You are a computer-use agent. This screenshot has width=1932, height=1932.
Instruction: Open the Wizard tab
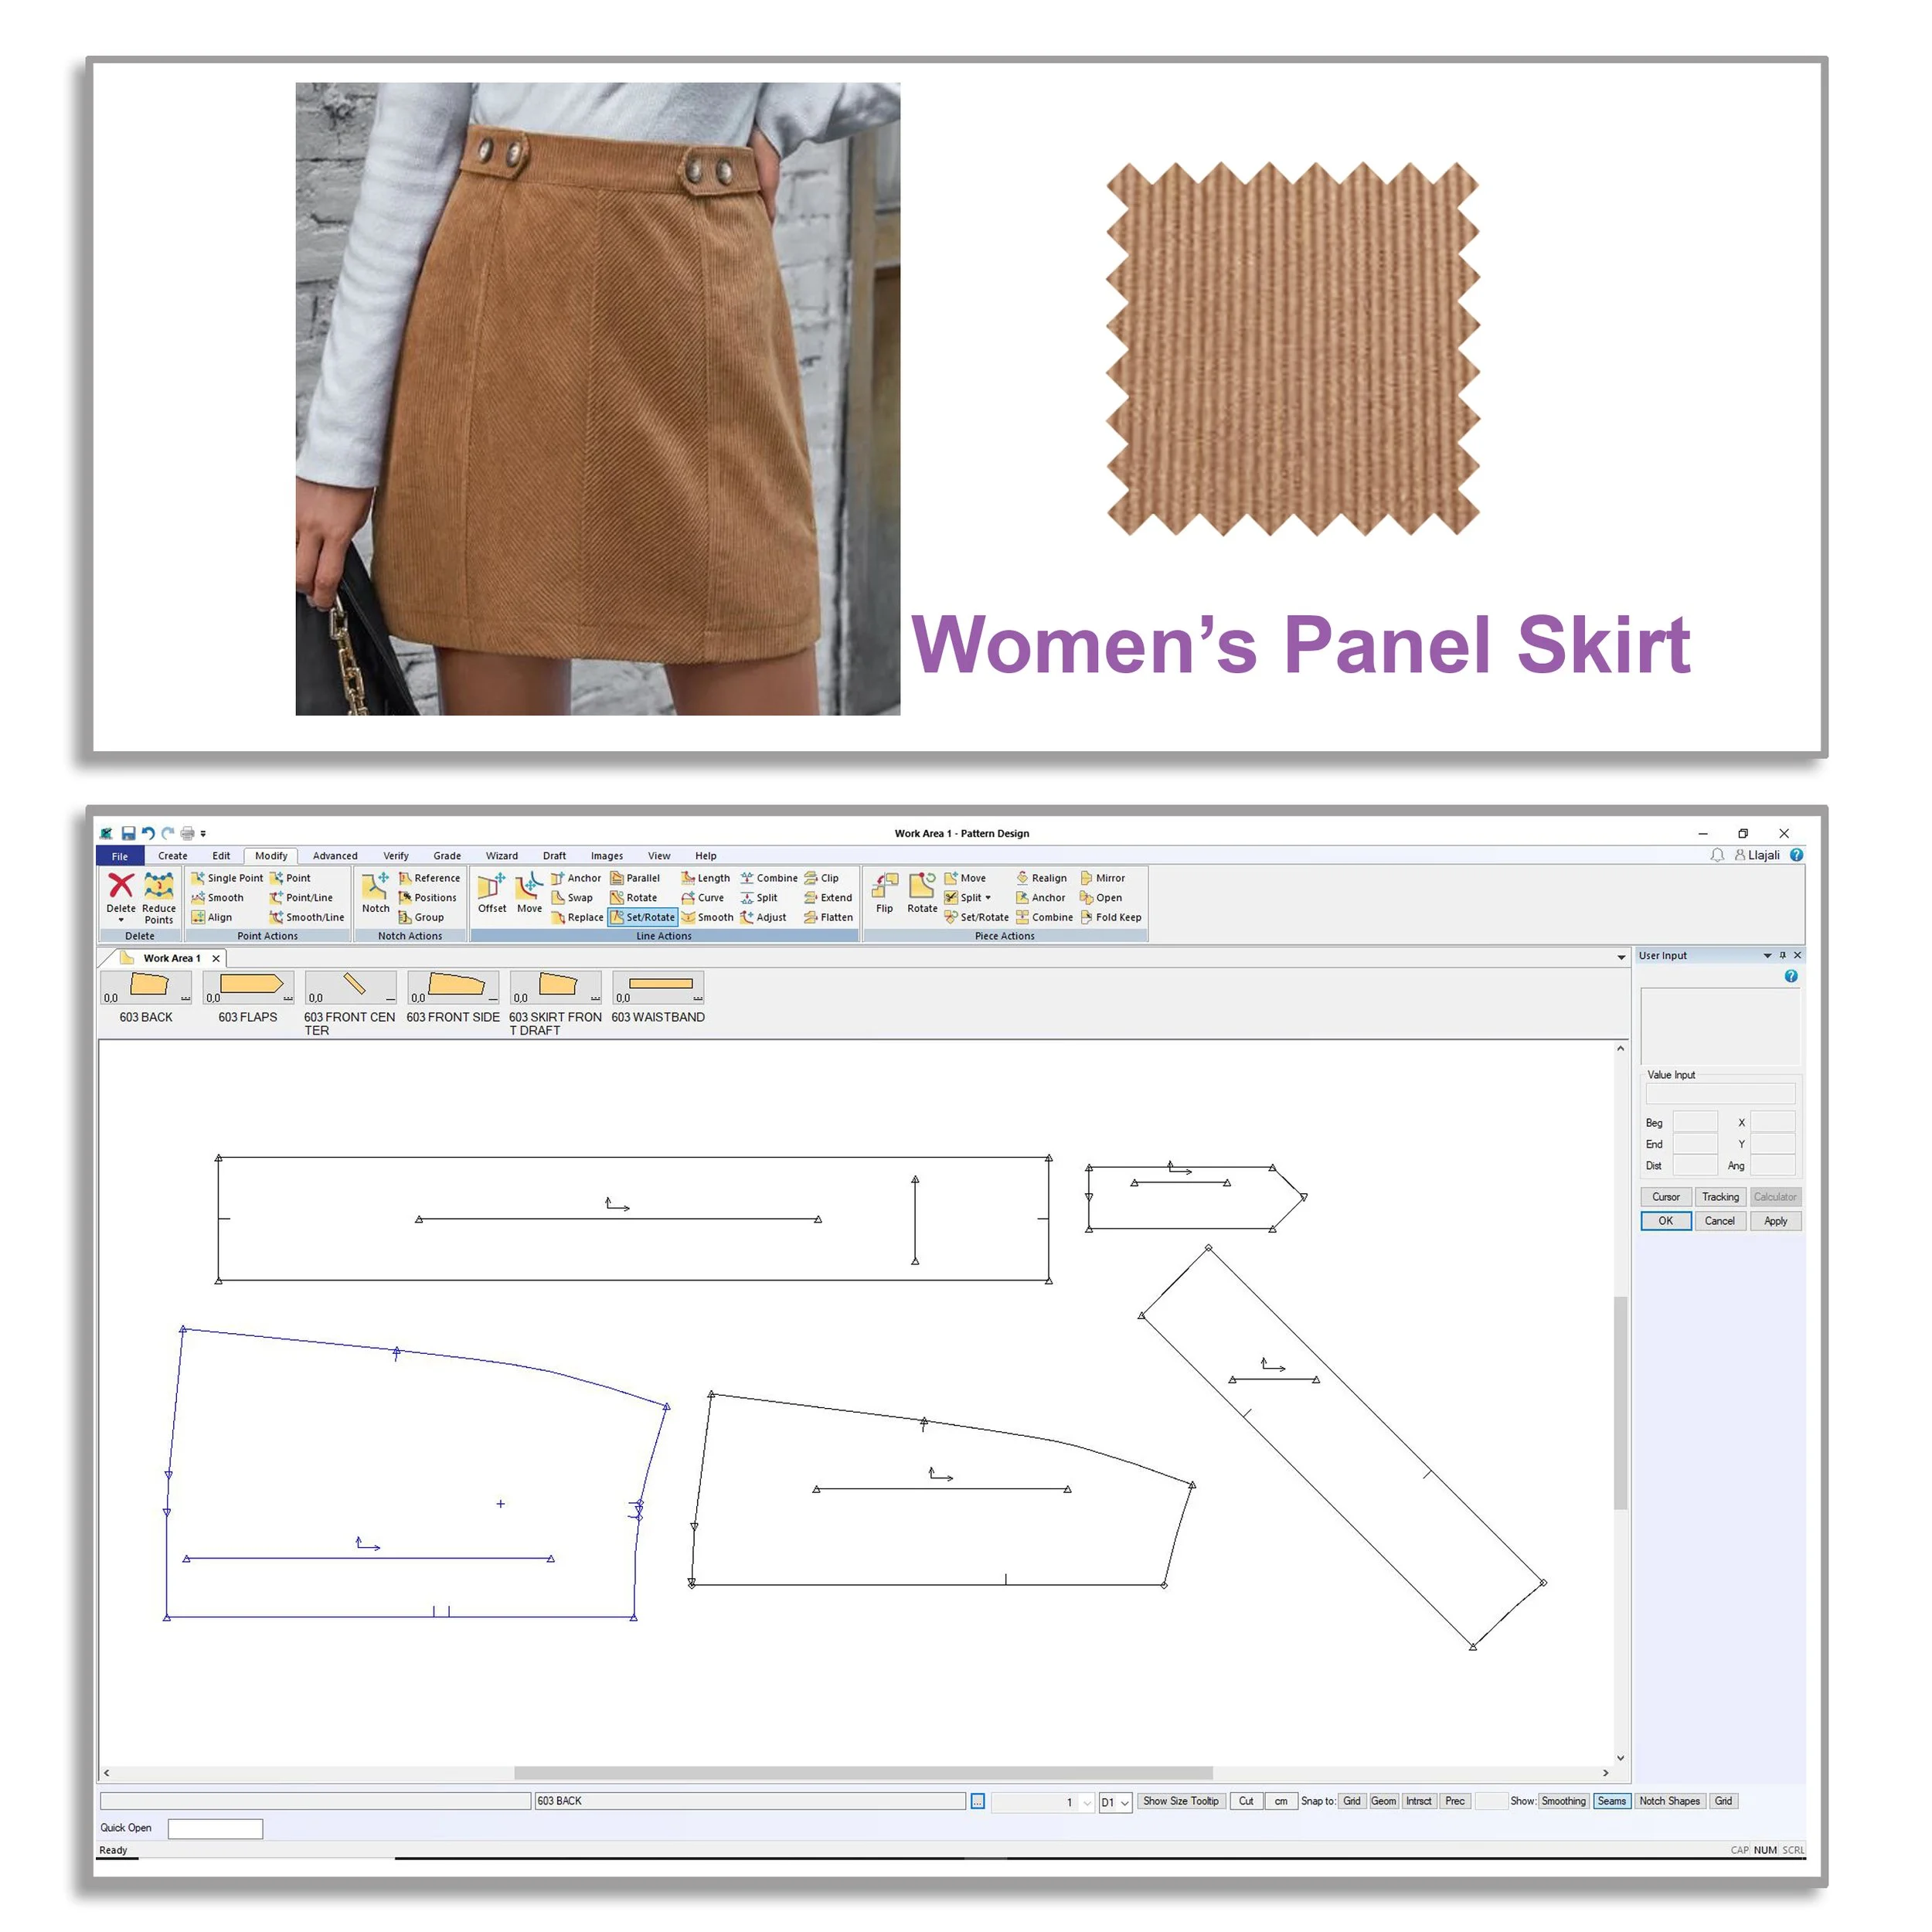click(502, 856)
